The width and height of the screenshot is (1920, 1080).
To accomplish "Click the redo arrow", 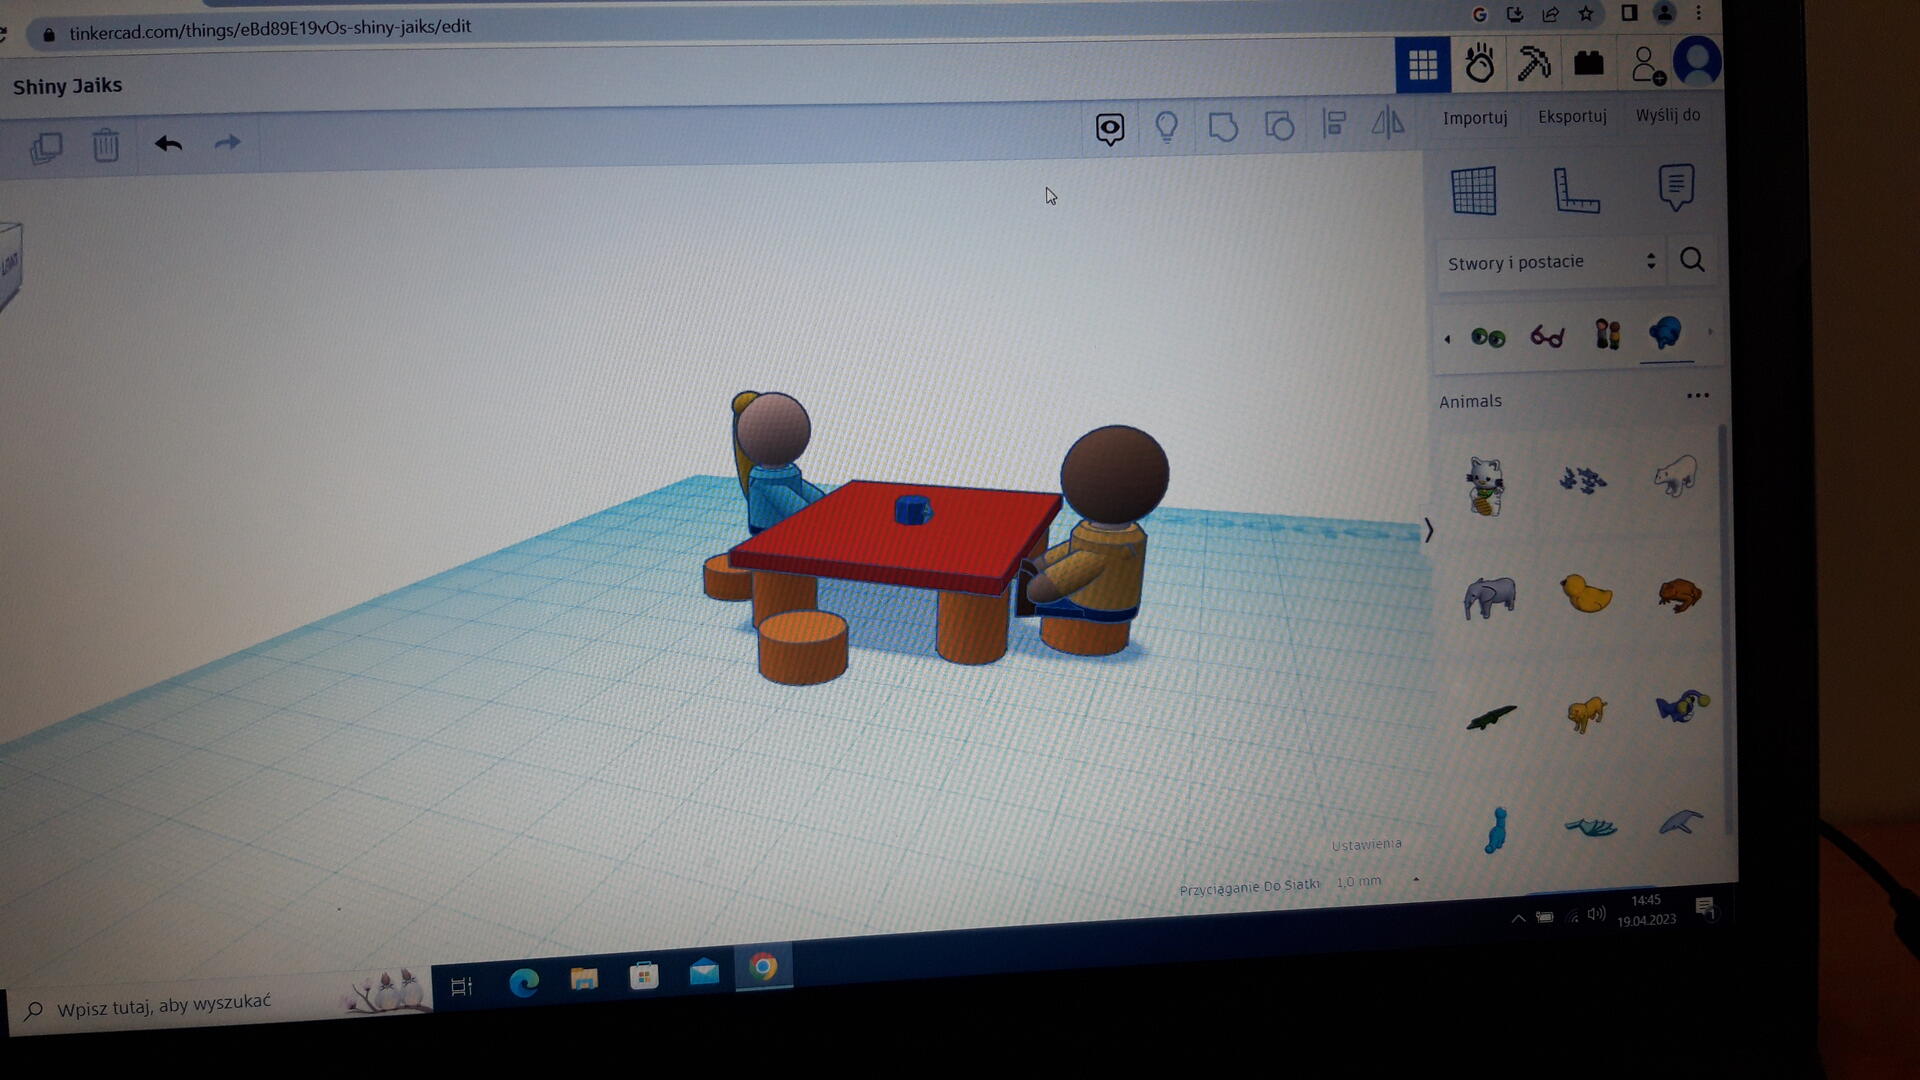I will (228, 143).
